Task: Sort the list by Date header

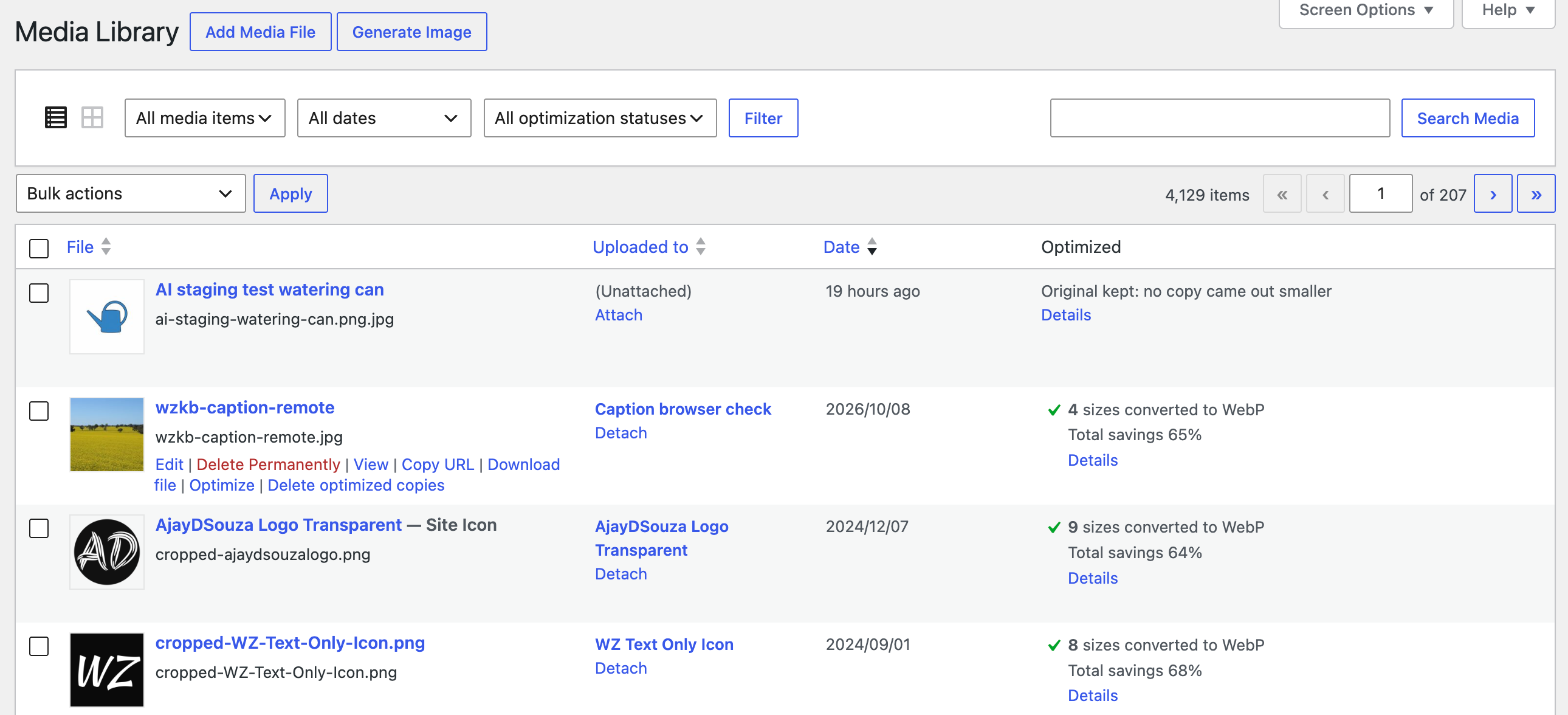Action: click(x=842, y=247)
